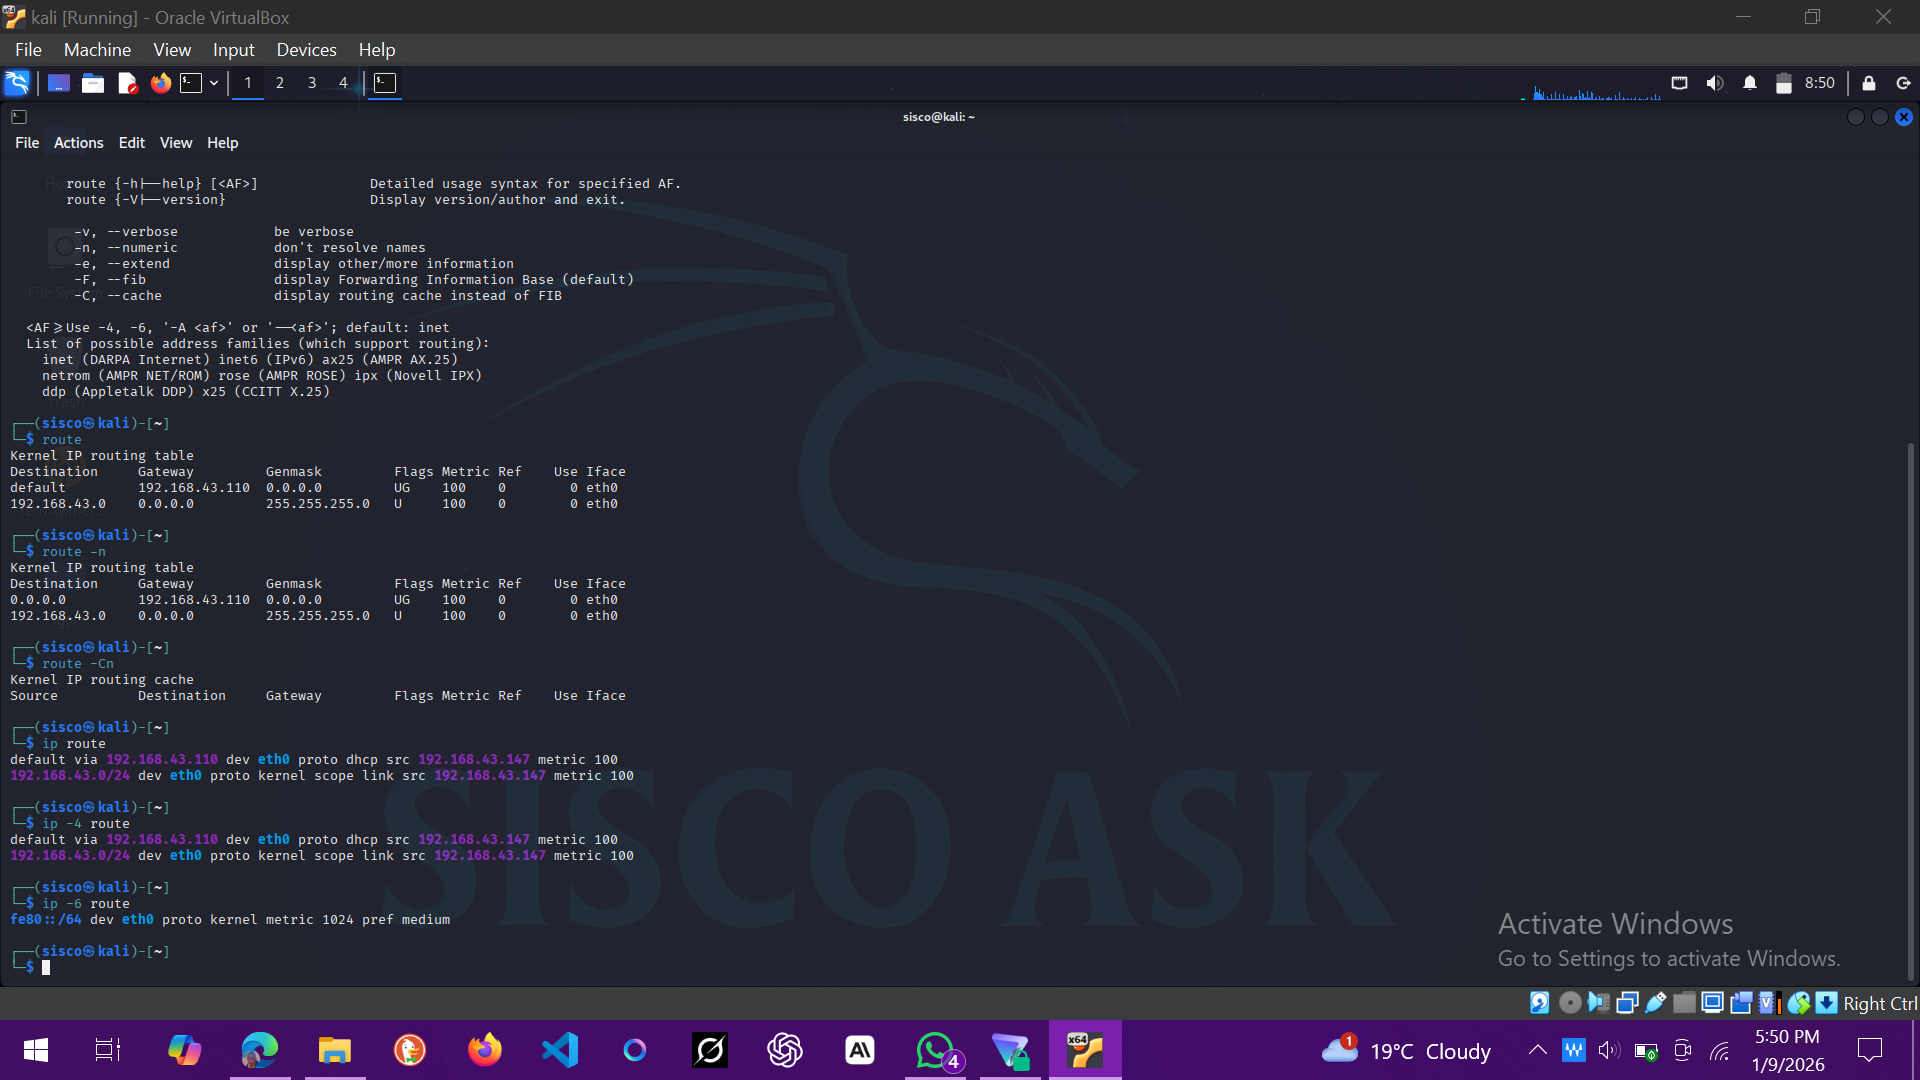Open ChatGPT app from taskbar
The image size is (1920, 1080).
[x=785, y=1050]
